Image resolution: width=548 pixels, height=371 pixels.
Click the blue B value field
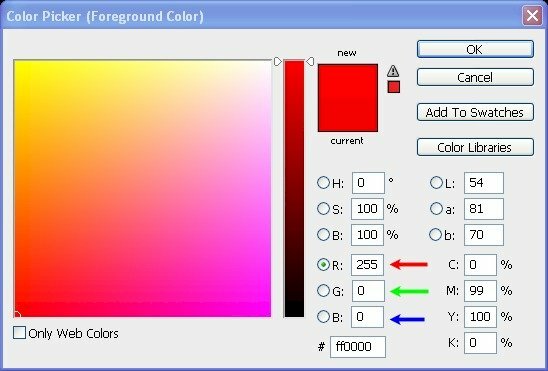pos(367,317)
